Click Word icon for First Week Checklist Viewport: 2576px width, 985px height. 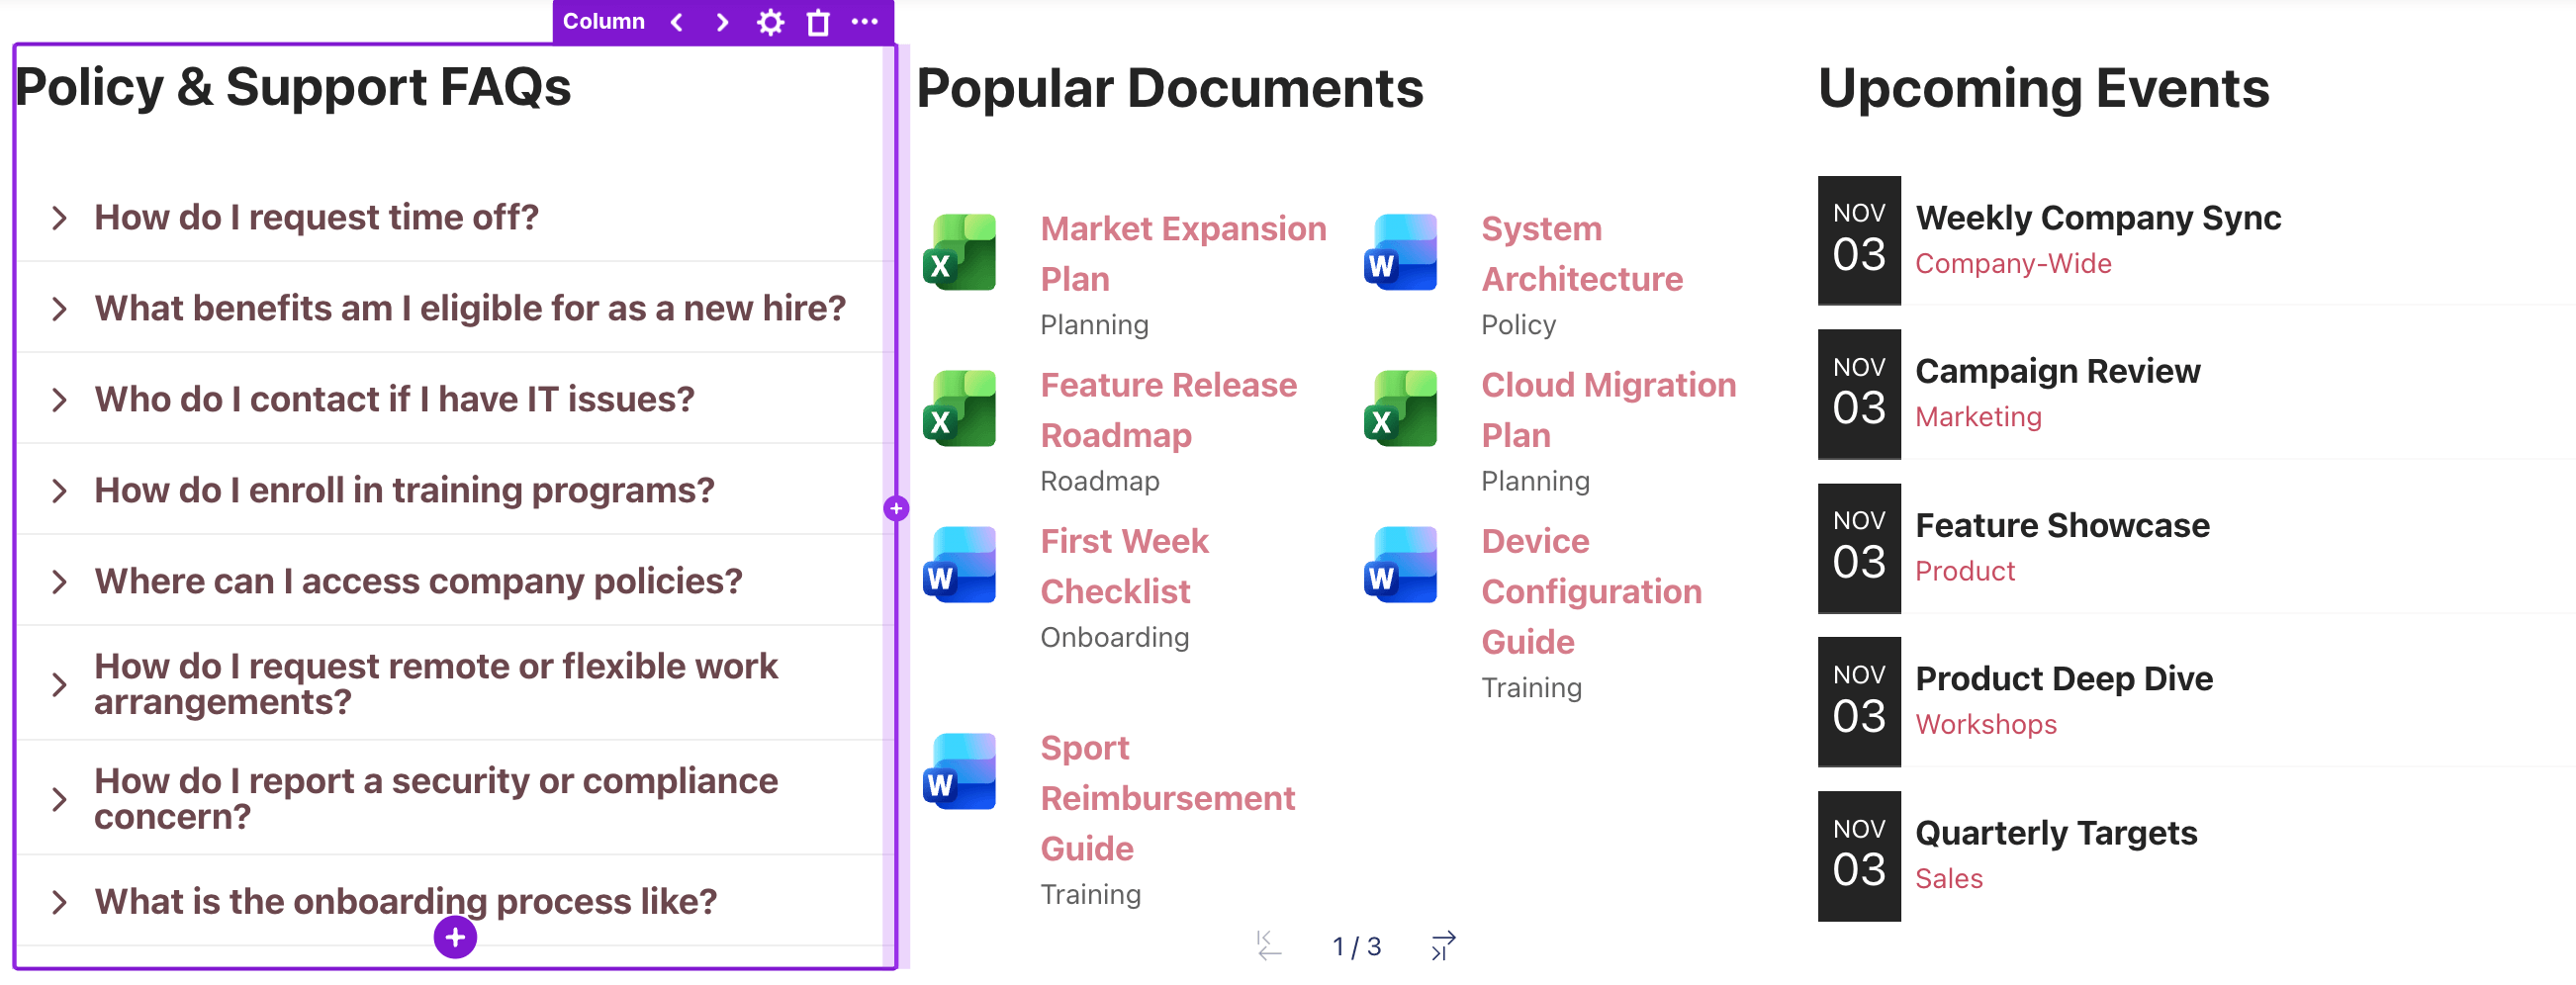[959, 564]
